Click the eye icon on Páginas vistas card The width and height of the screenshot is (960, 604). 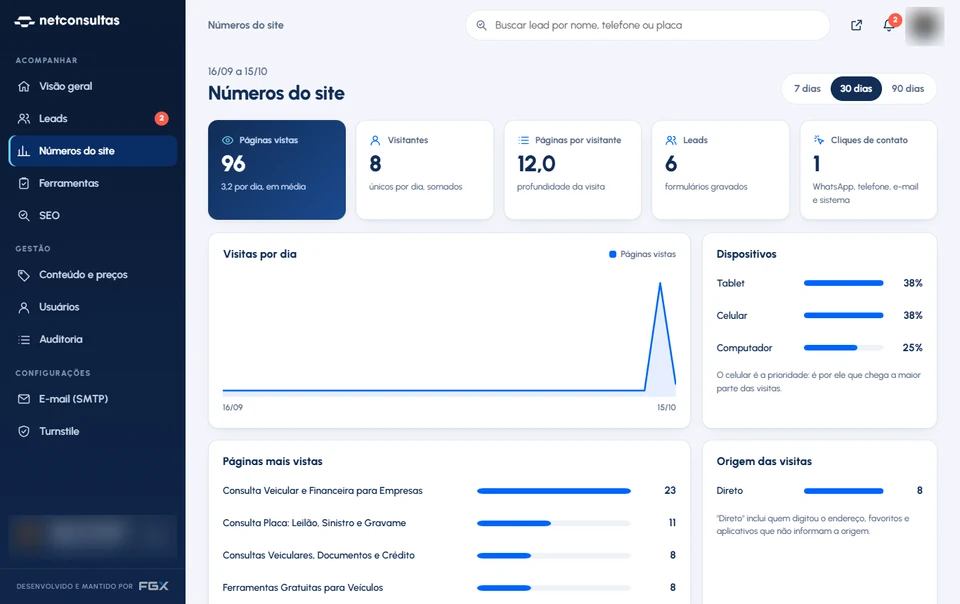click(x=227, y=140)
